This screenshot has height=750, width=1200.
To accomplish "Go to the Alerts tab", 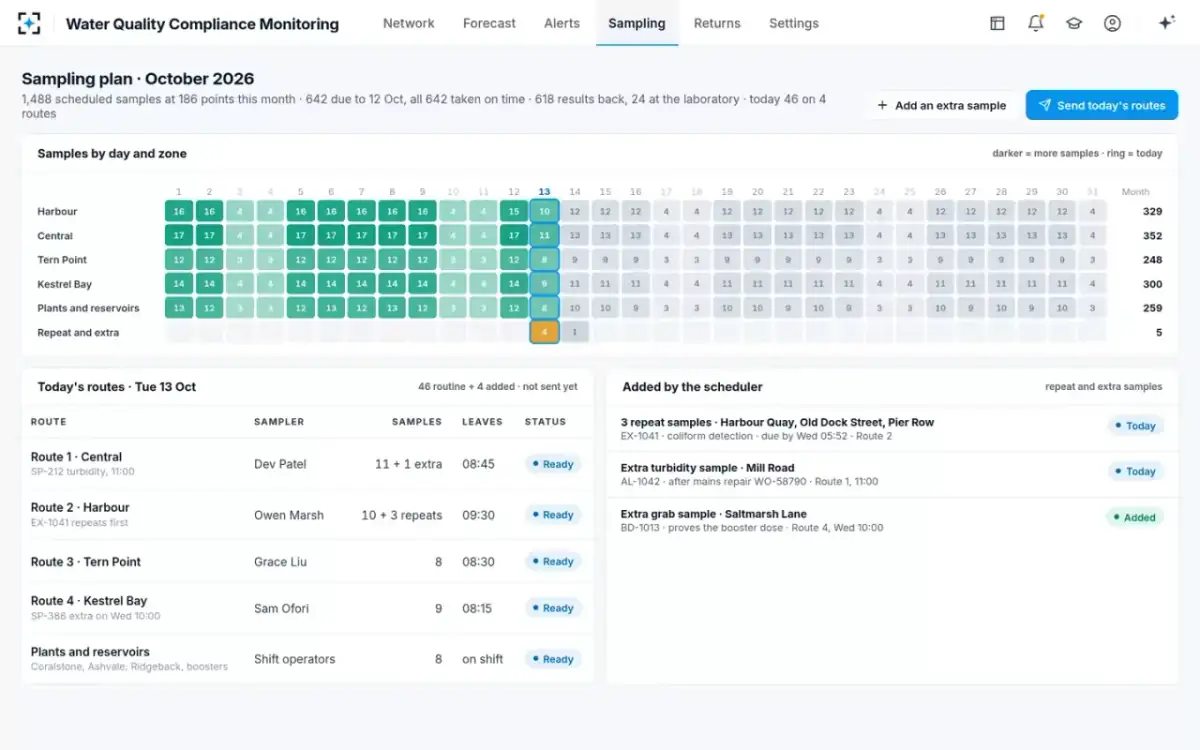I will tap(562, 23).
